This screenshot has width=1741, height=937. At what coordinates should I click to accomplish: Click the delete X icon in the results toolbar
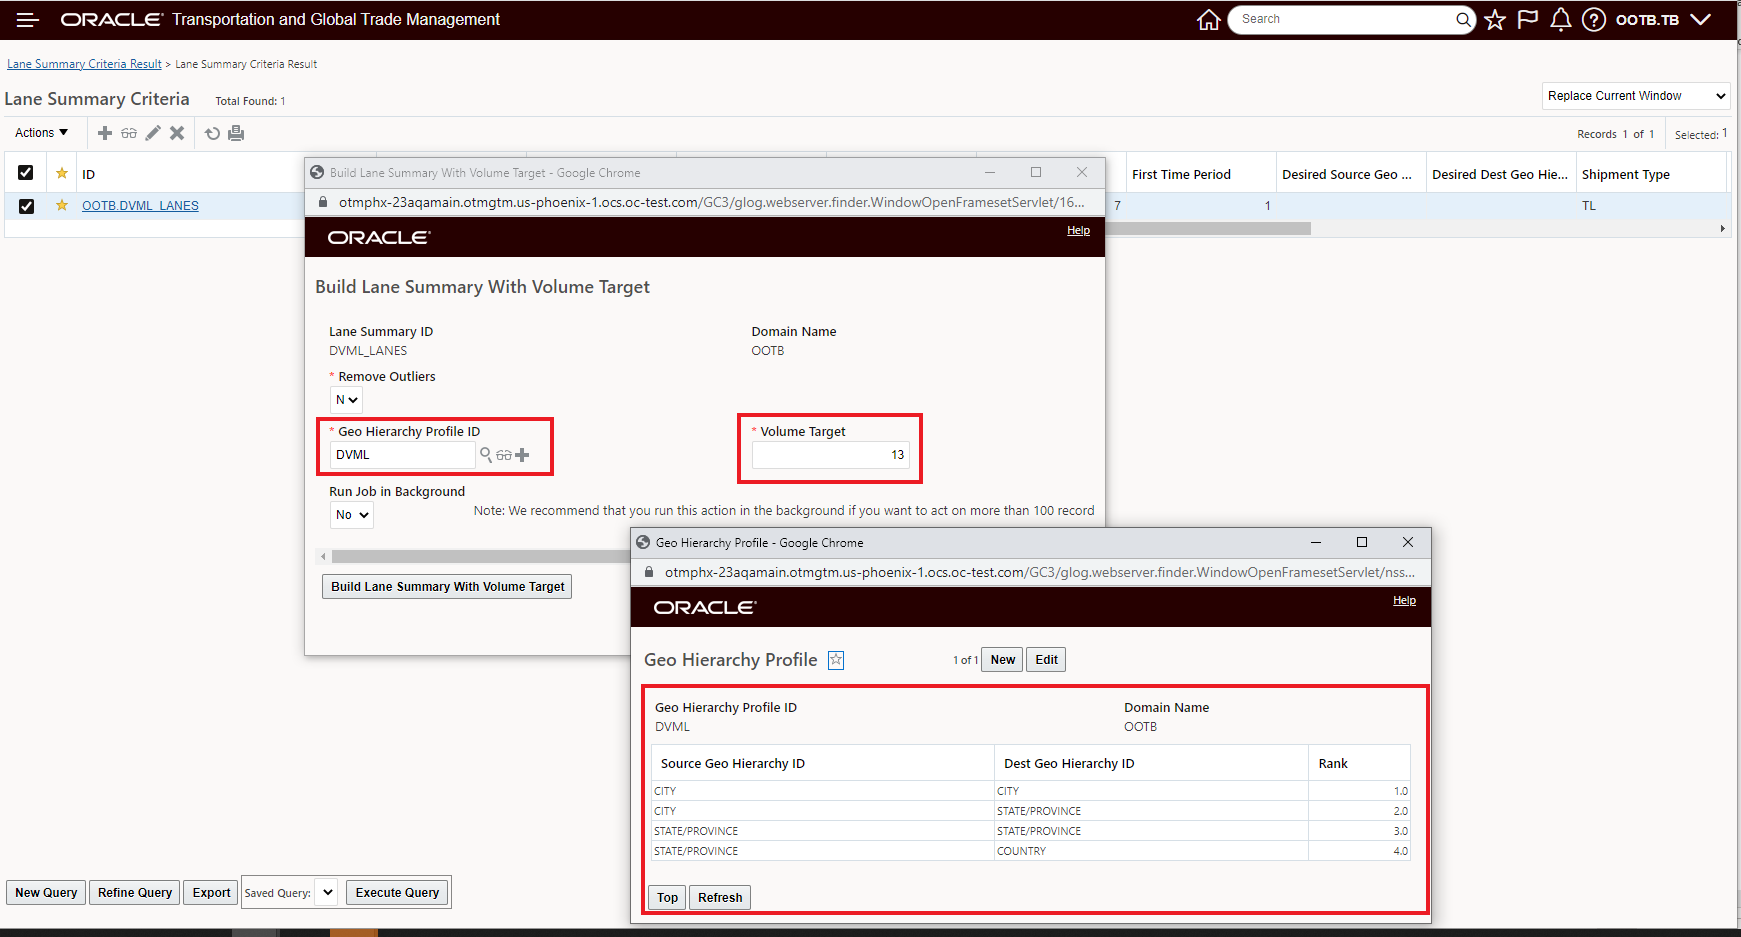click(x=177, y=133)
